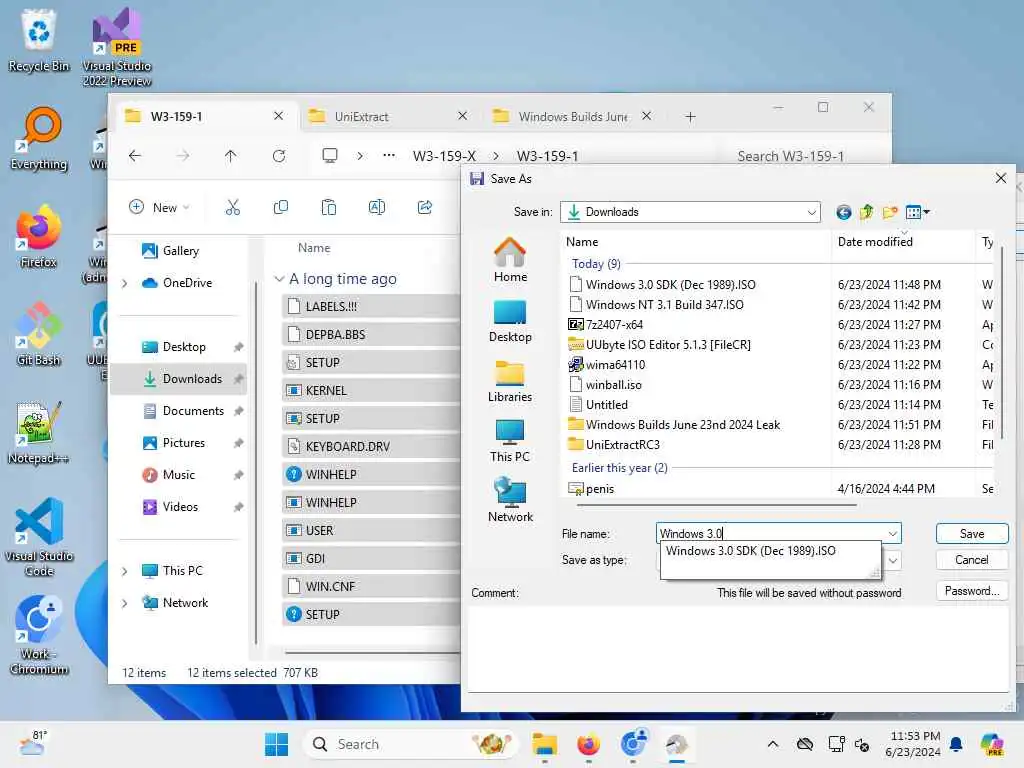This screenshot has width=1024, height=768.
Task: Expand This PC in Explorer sidebar
Action: tap(125, 571)
